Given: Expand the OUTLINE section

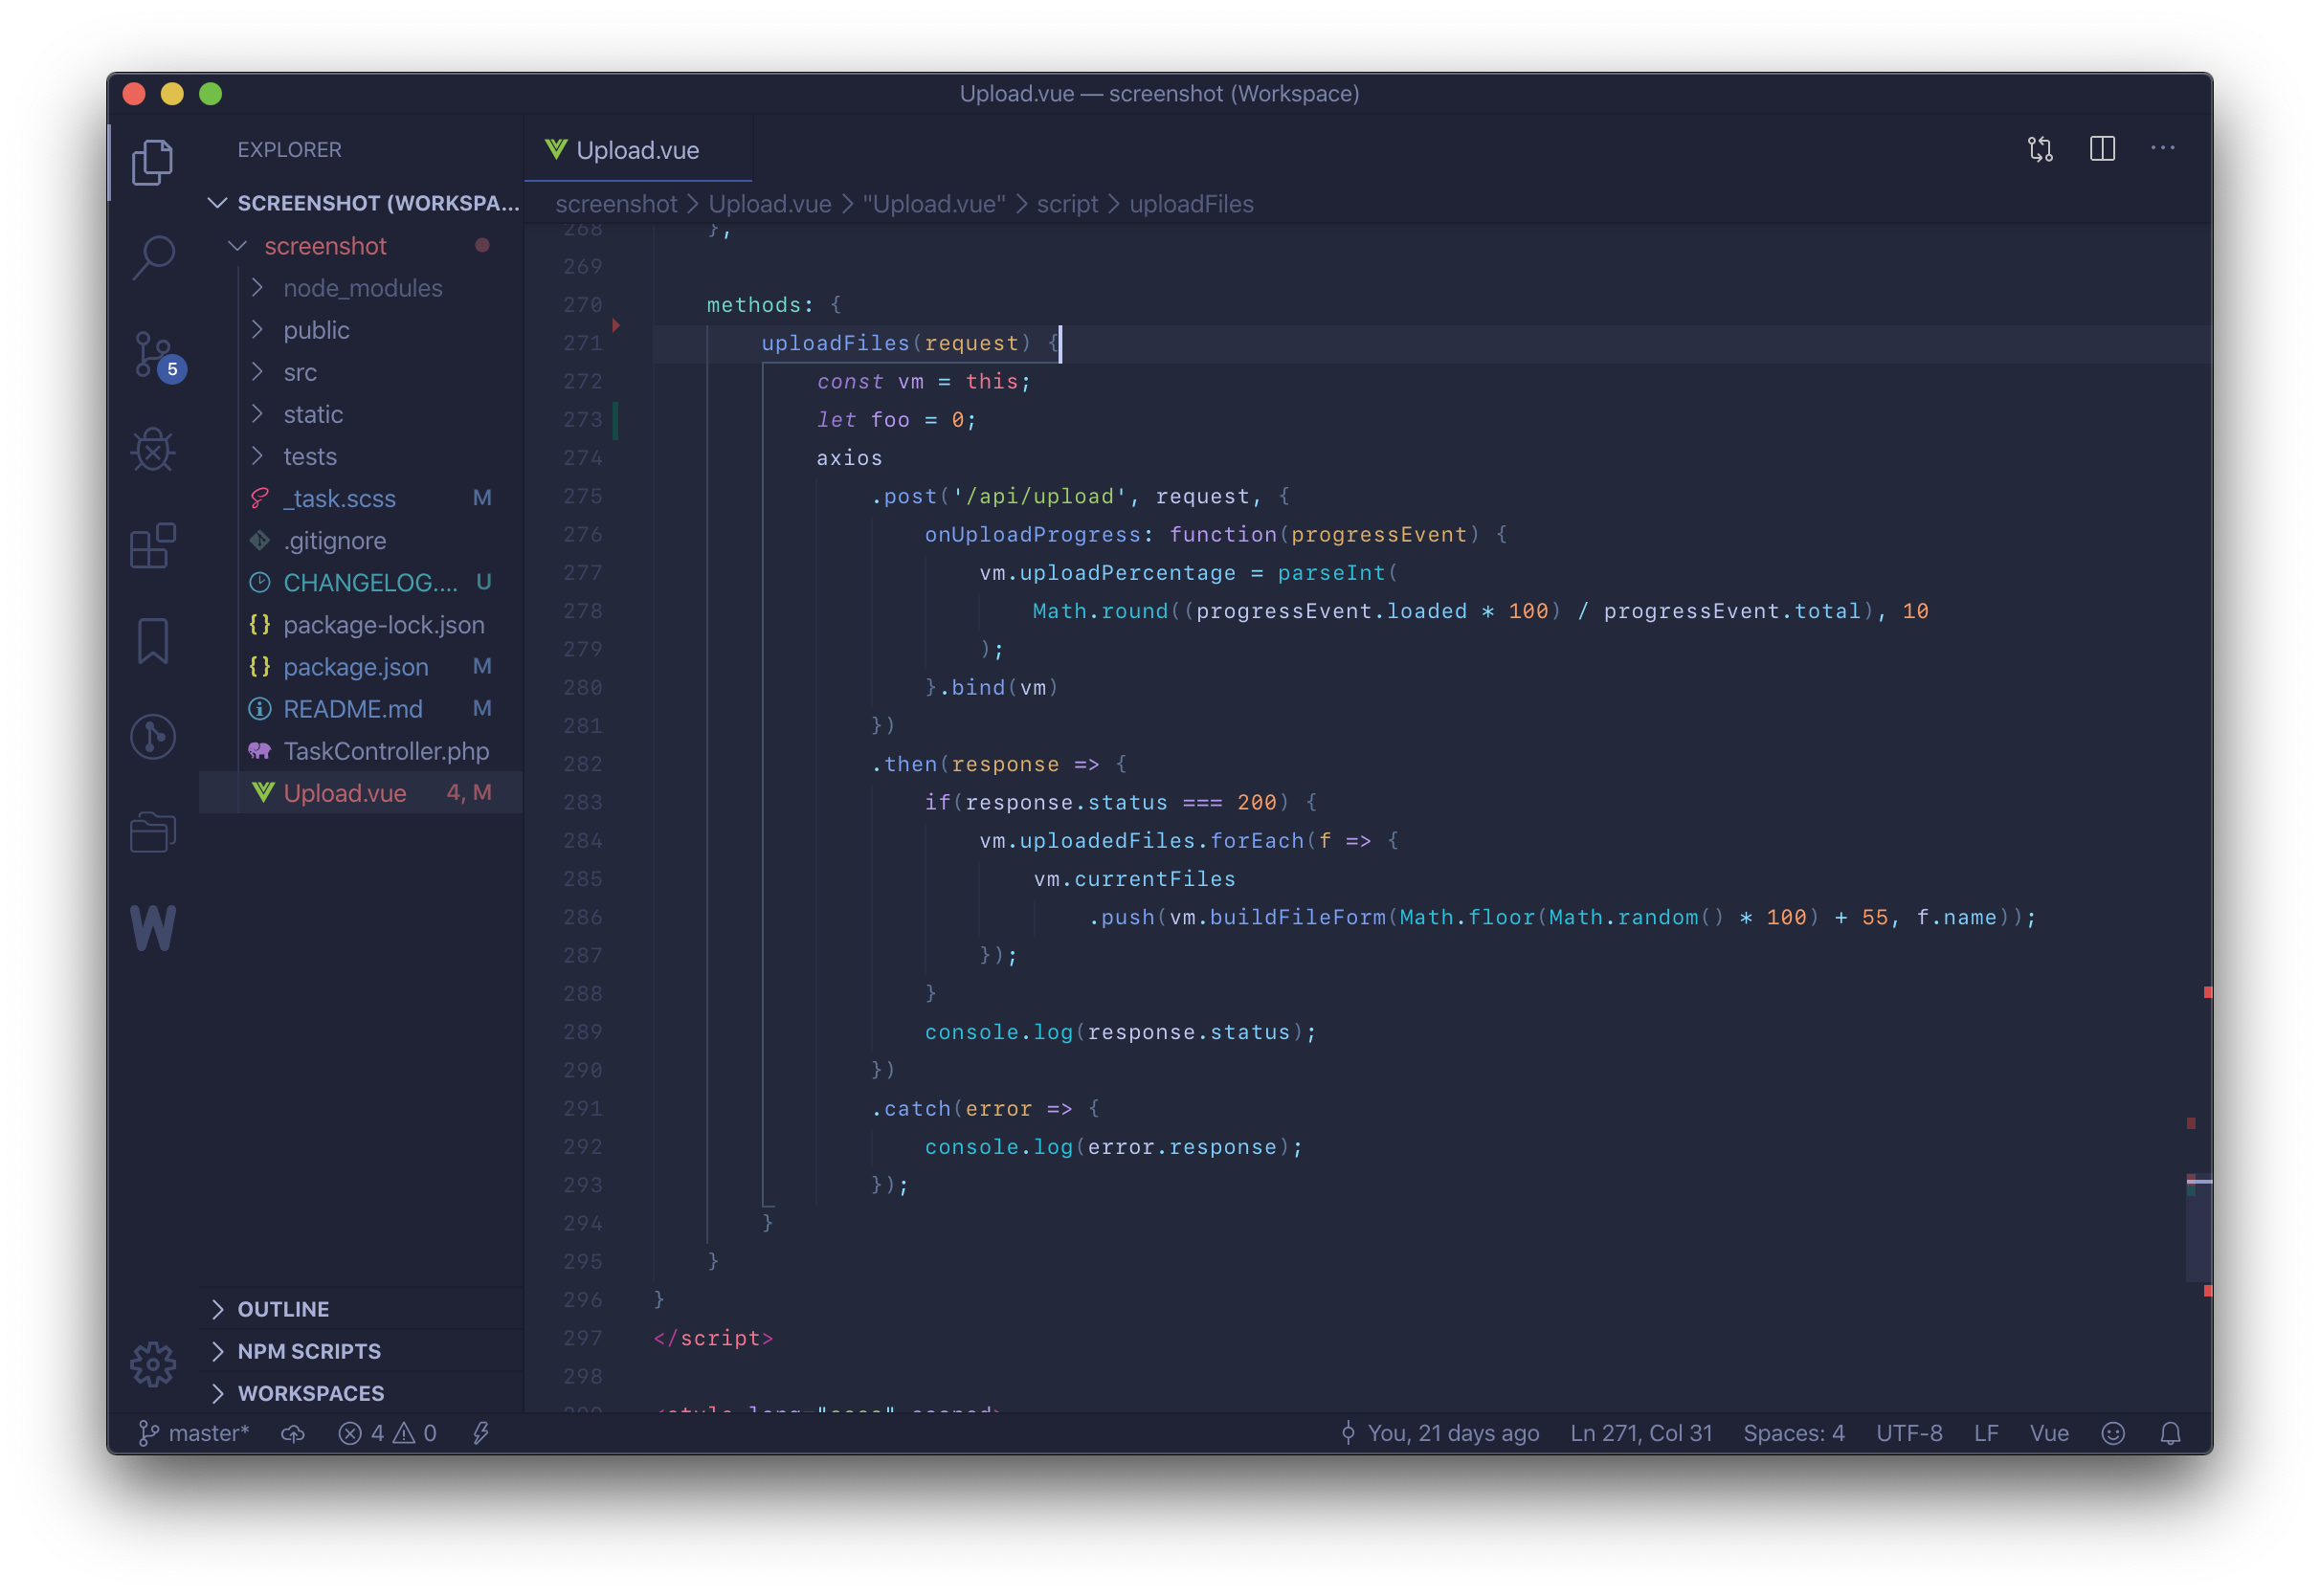Looking at the screenshot, I should (x=361, y=1309).
